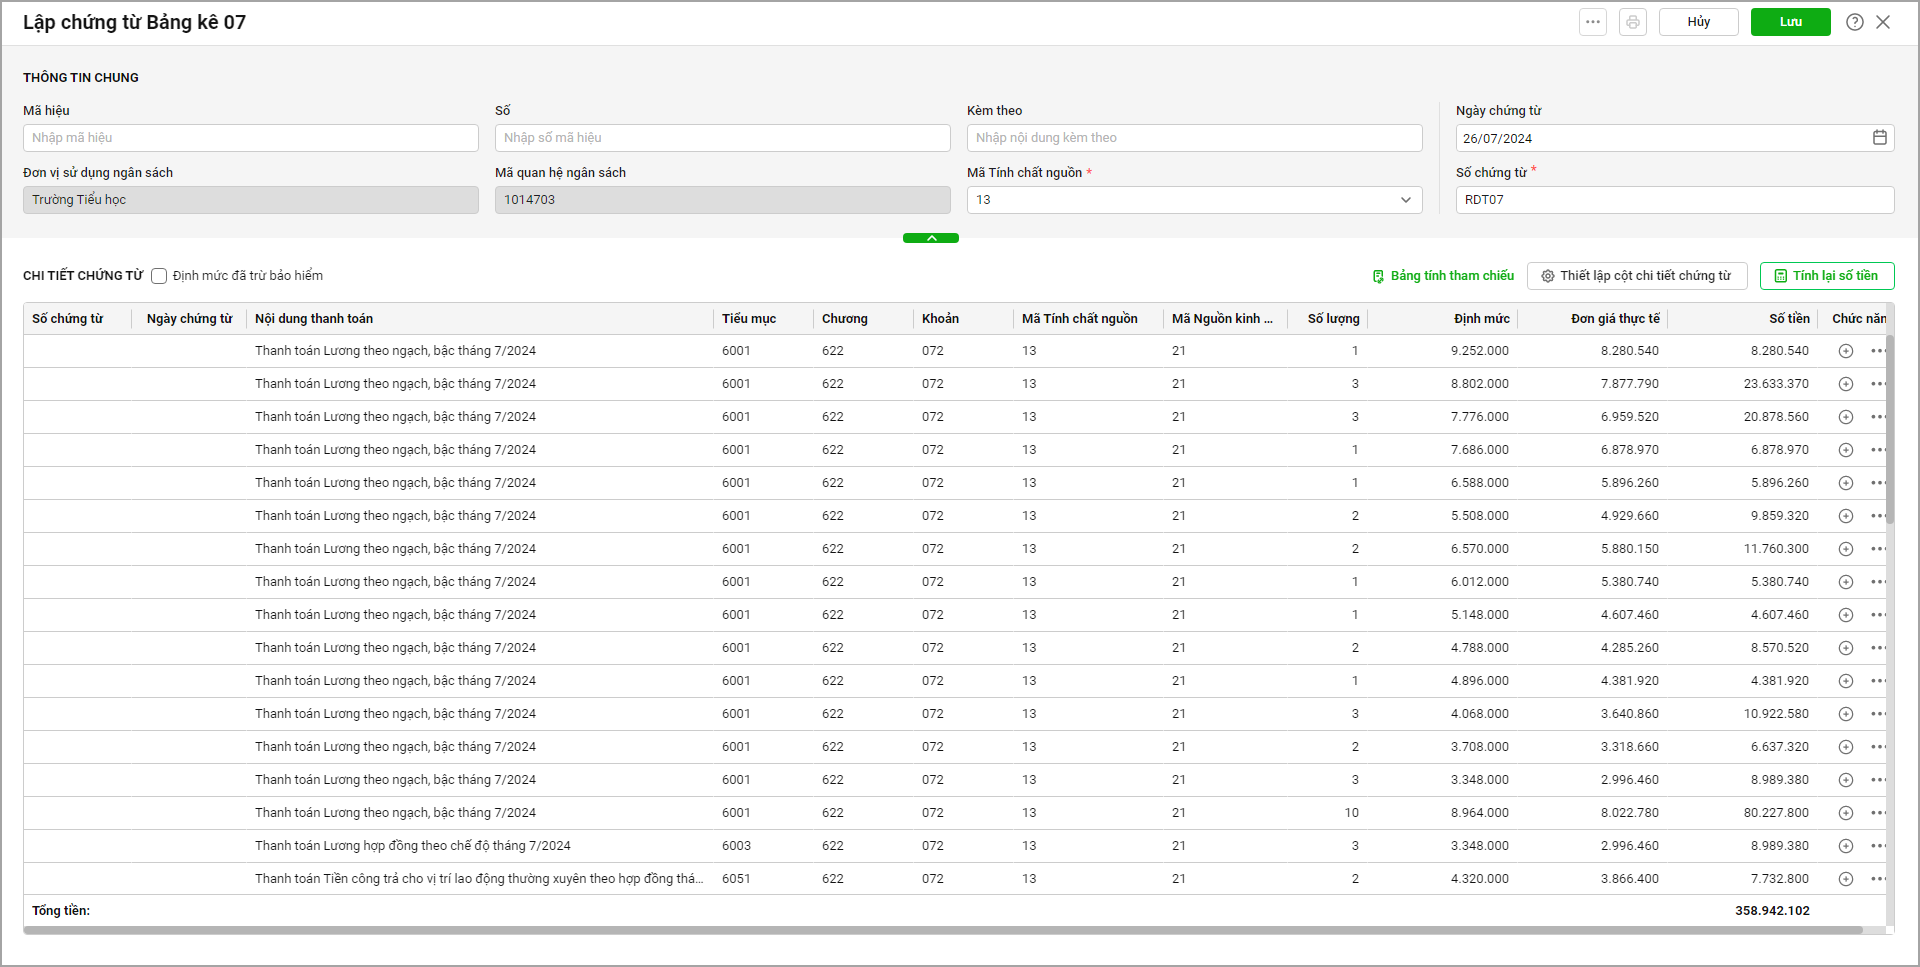Click the Số chứng từ field containing RDT07
Viewport: 1920px width, 967px height.
[x=1675, y=200]
